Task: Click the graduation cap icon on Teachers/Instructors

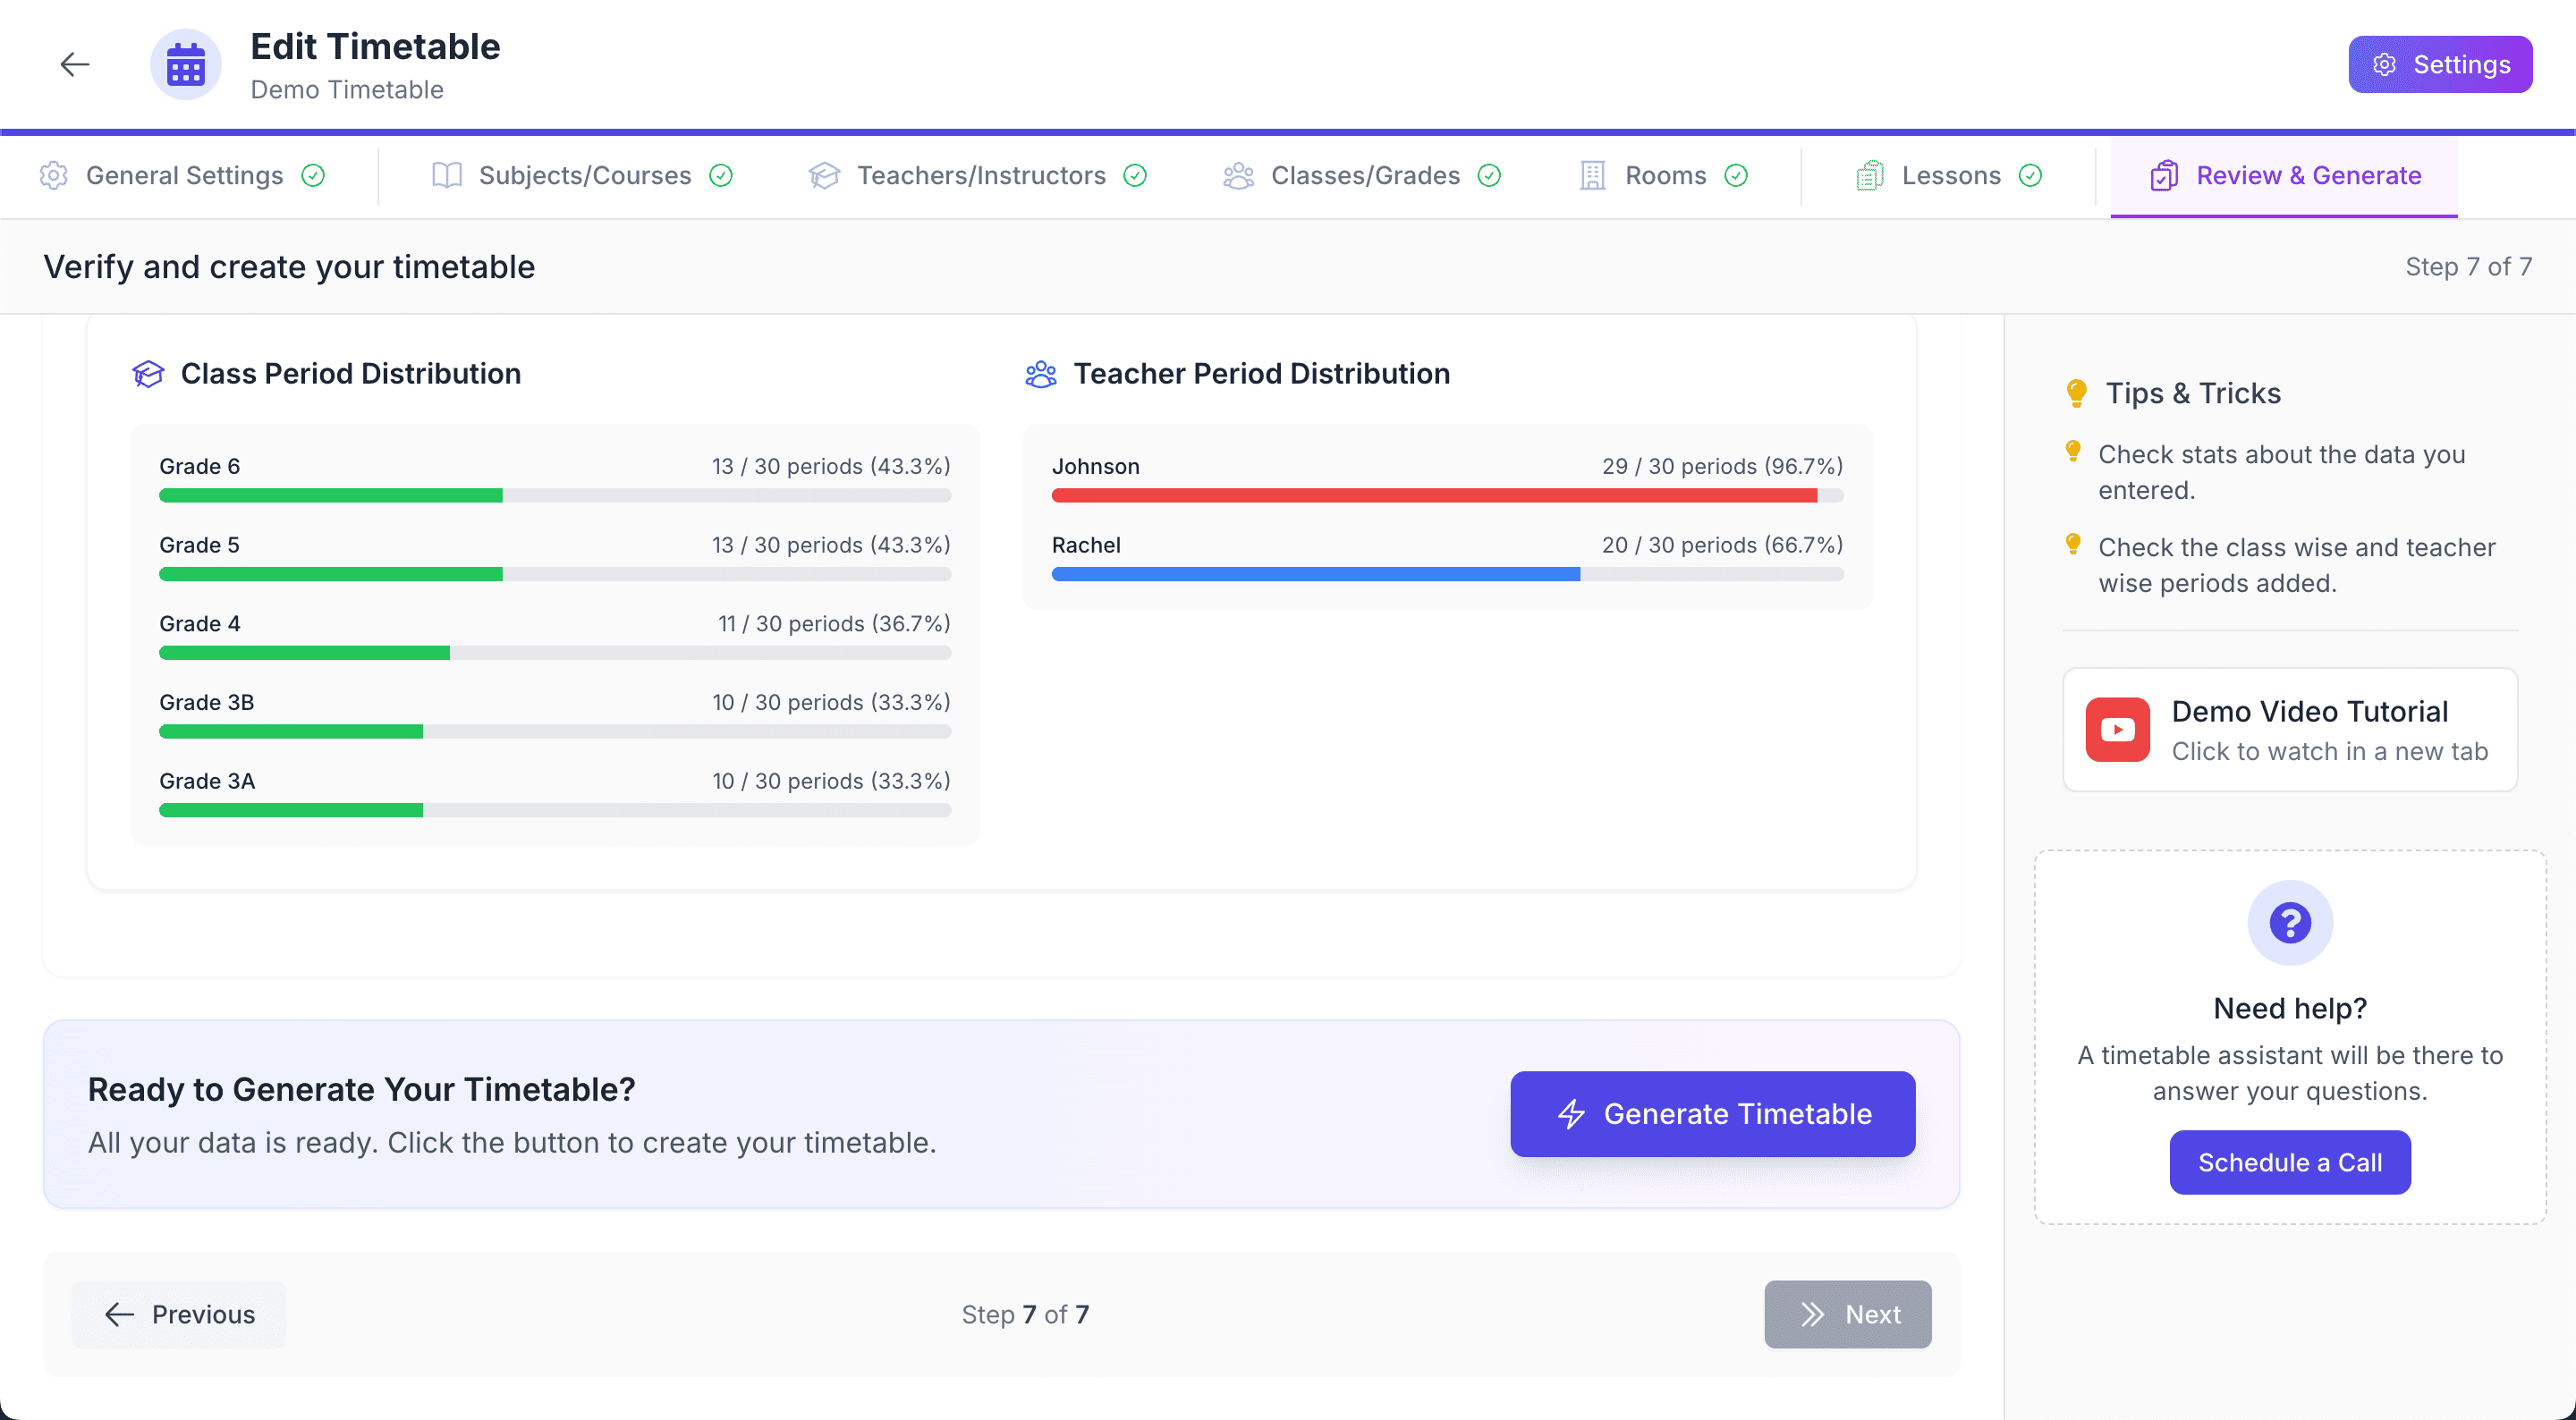Action: 823,175
